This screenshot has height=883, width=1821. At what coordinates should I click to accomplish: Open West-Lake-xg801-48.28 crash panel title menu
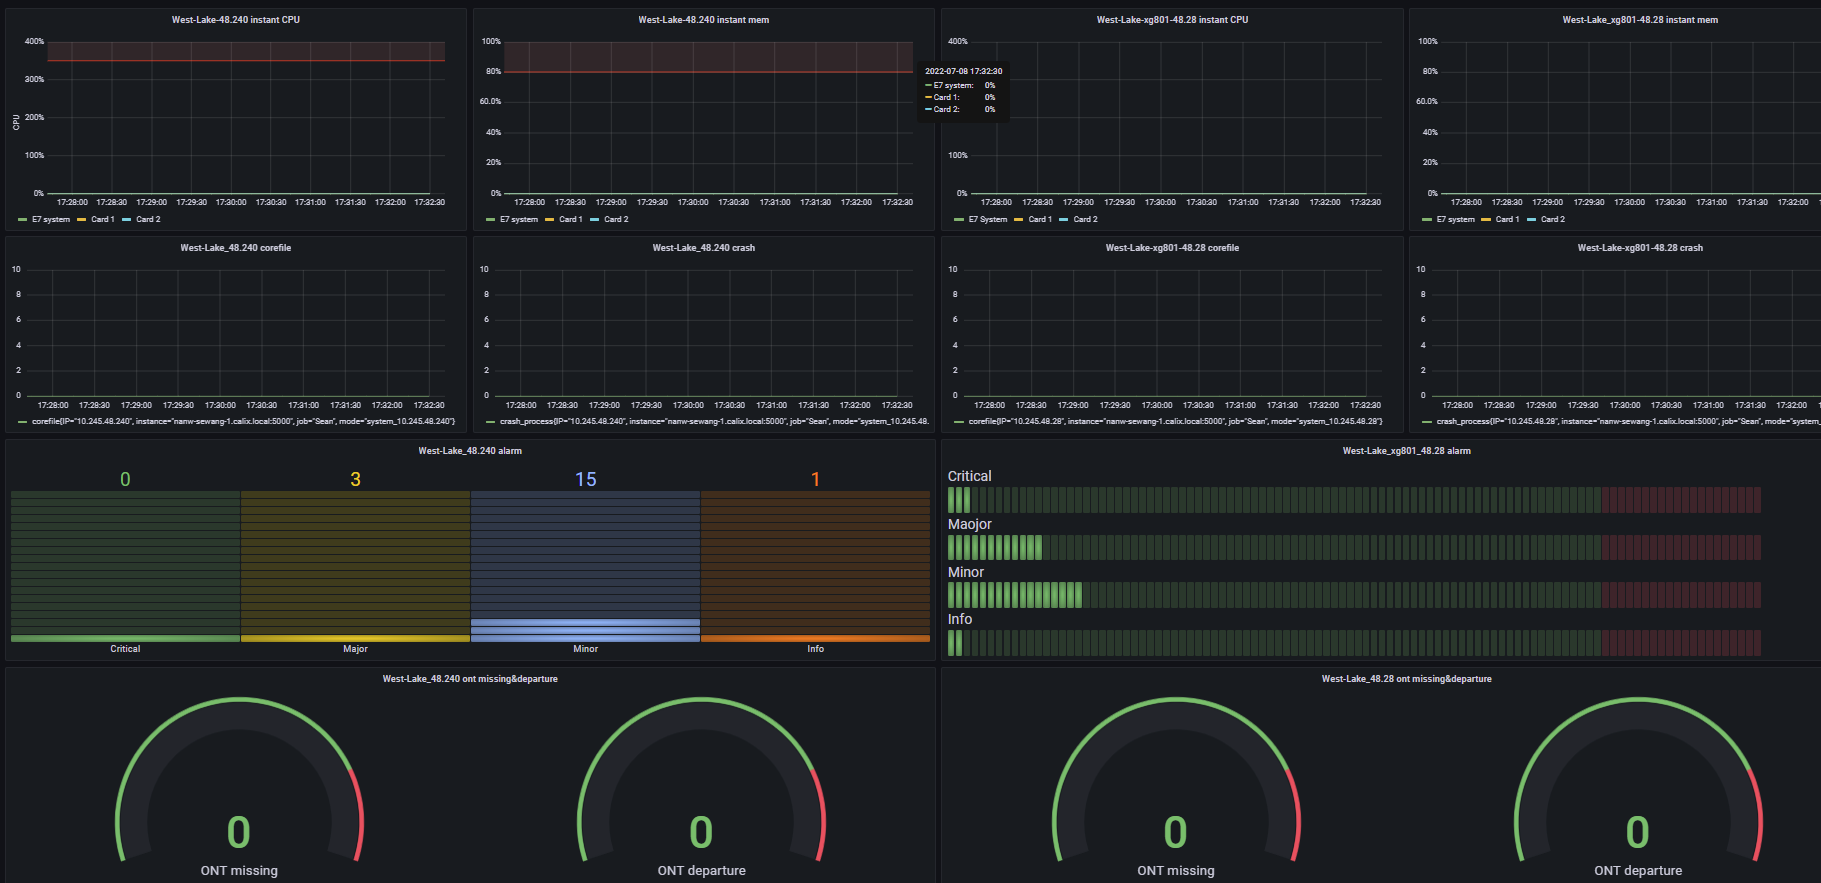point(1640,248)
